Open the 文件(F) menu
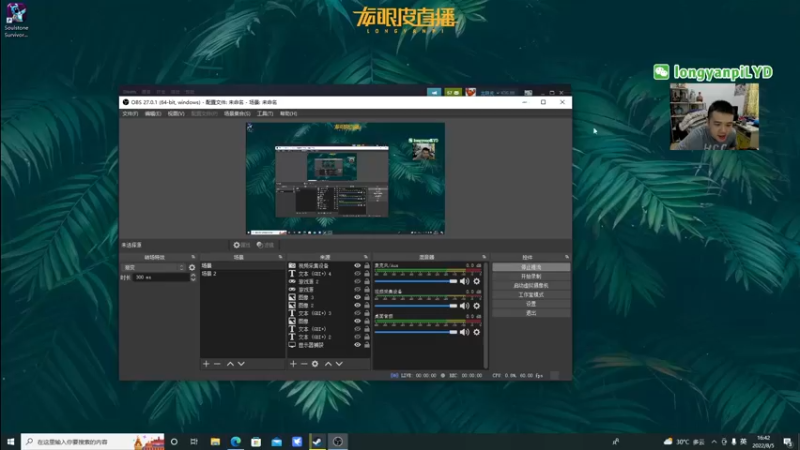The height and width of the screenshot is (450, 800). [130, 114]
